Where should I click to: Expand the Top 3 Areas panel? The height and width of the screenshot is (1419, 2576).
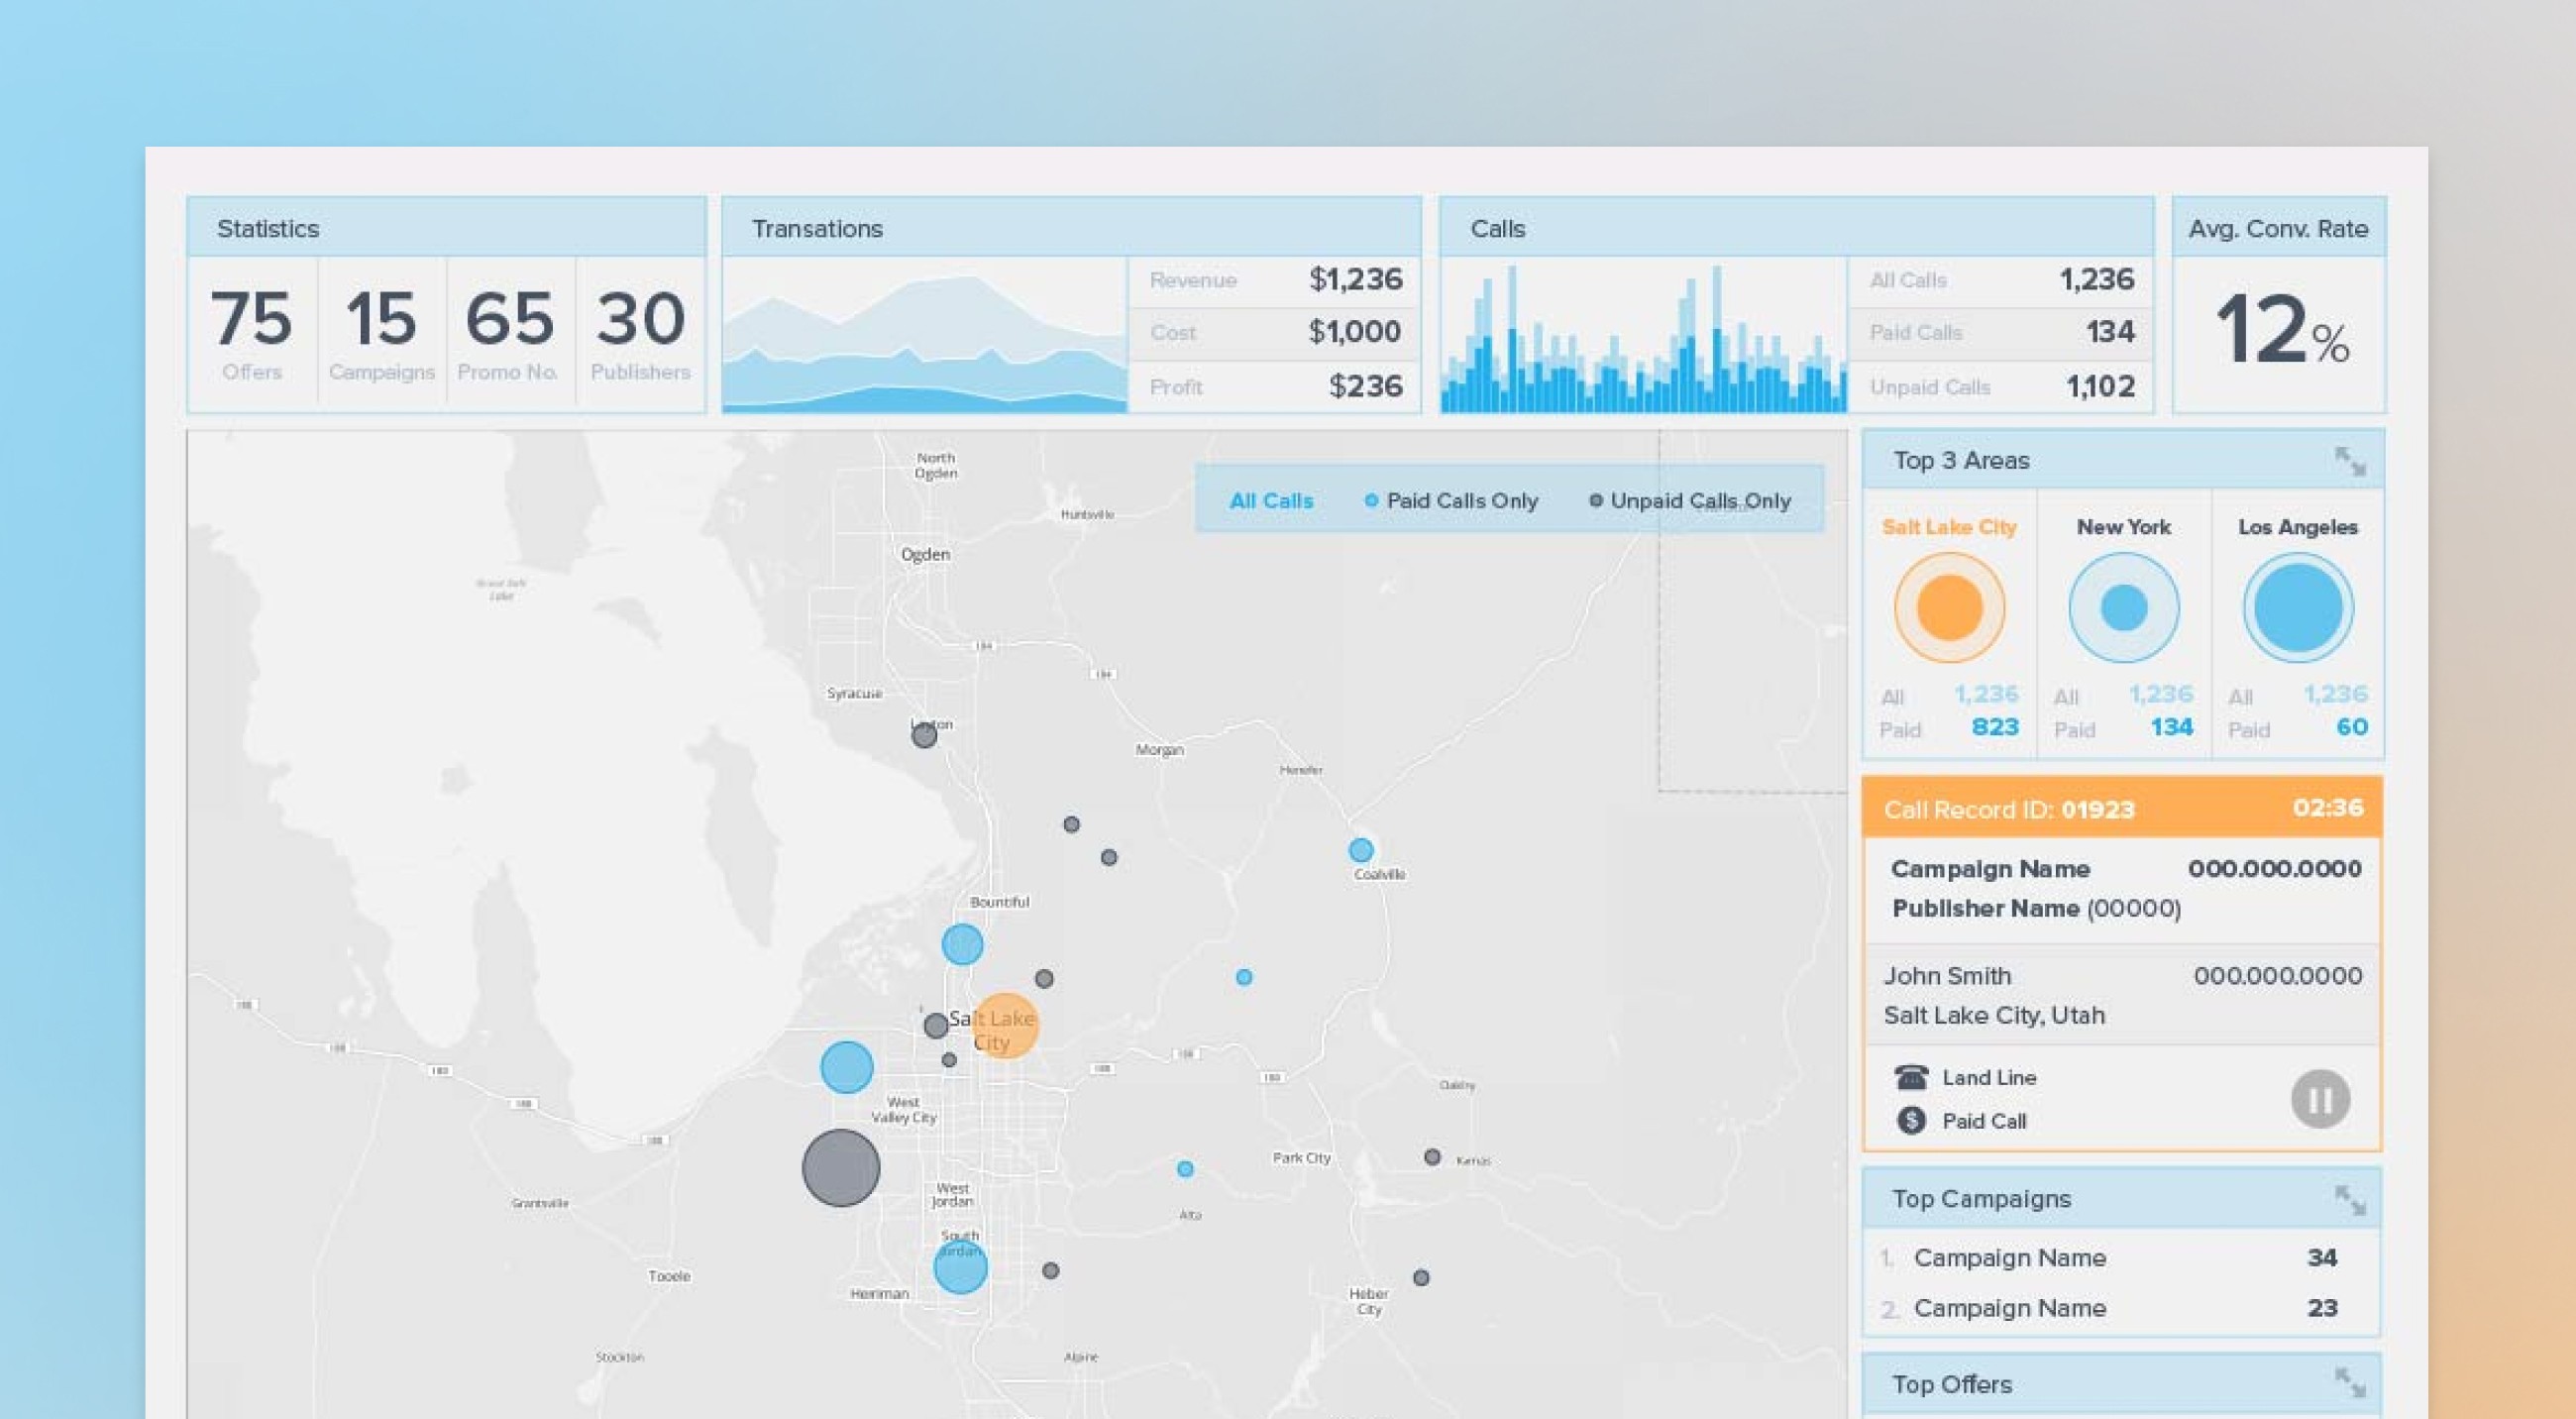[2349, 461]
